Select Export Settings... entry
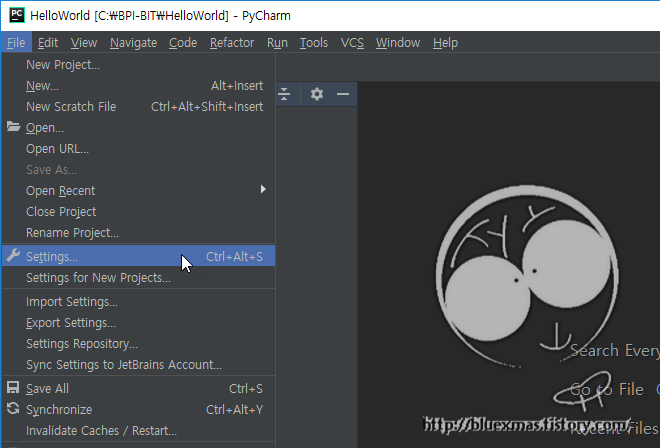 138,323
